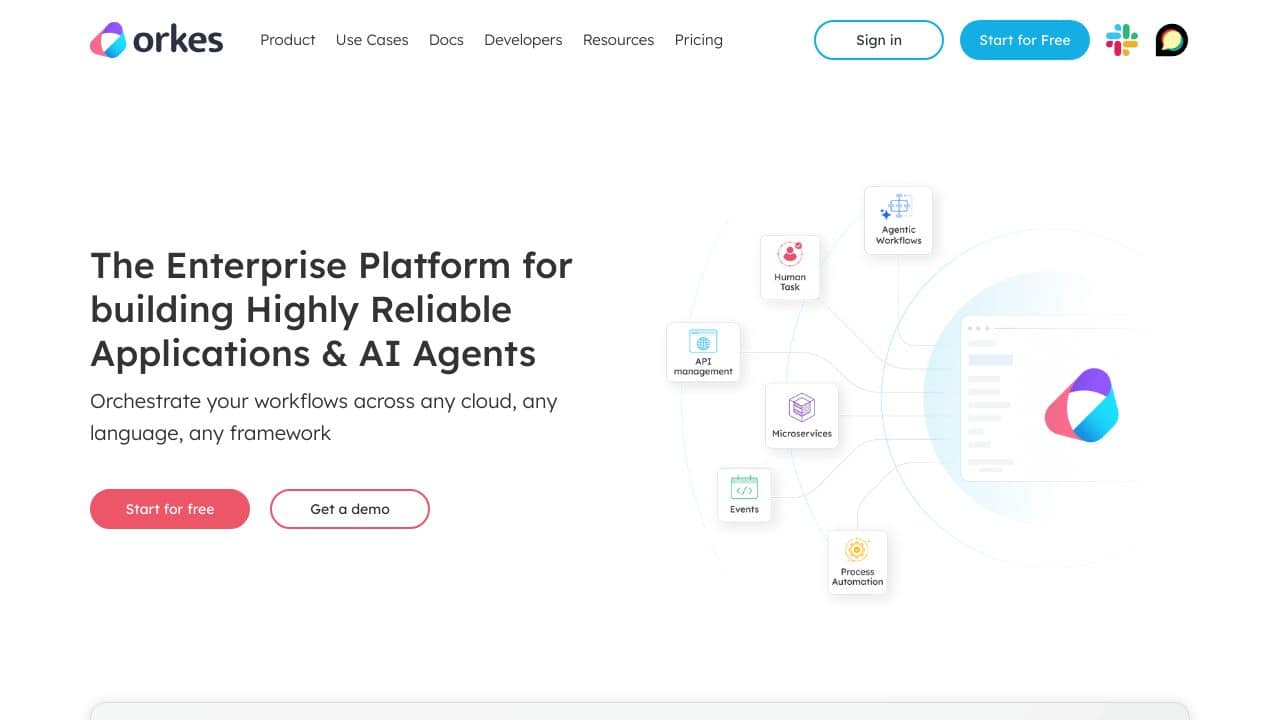This screenshot has width=1280, height=720.
Task: Go to Docs in the navigation
Action: (446, 40)
